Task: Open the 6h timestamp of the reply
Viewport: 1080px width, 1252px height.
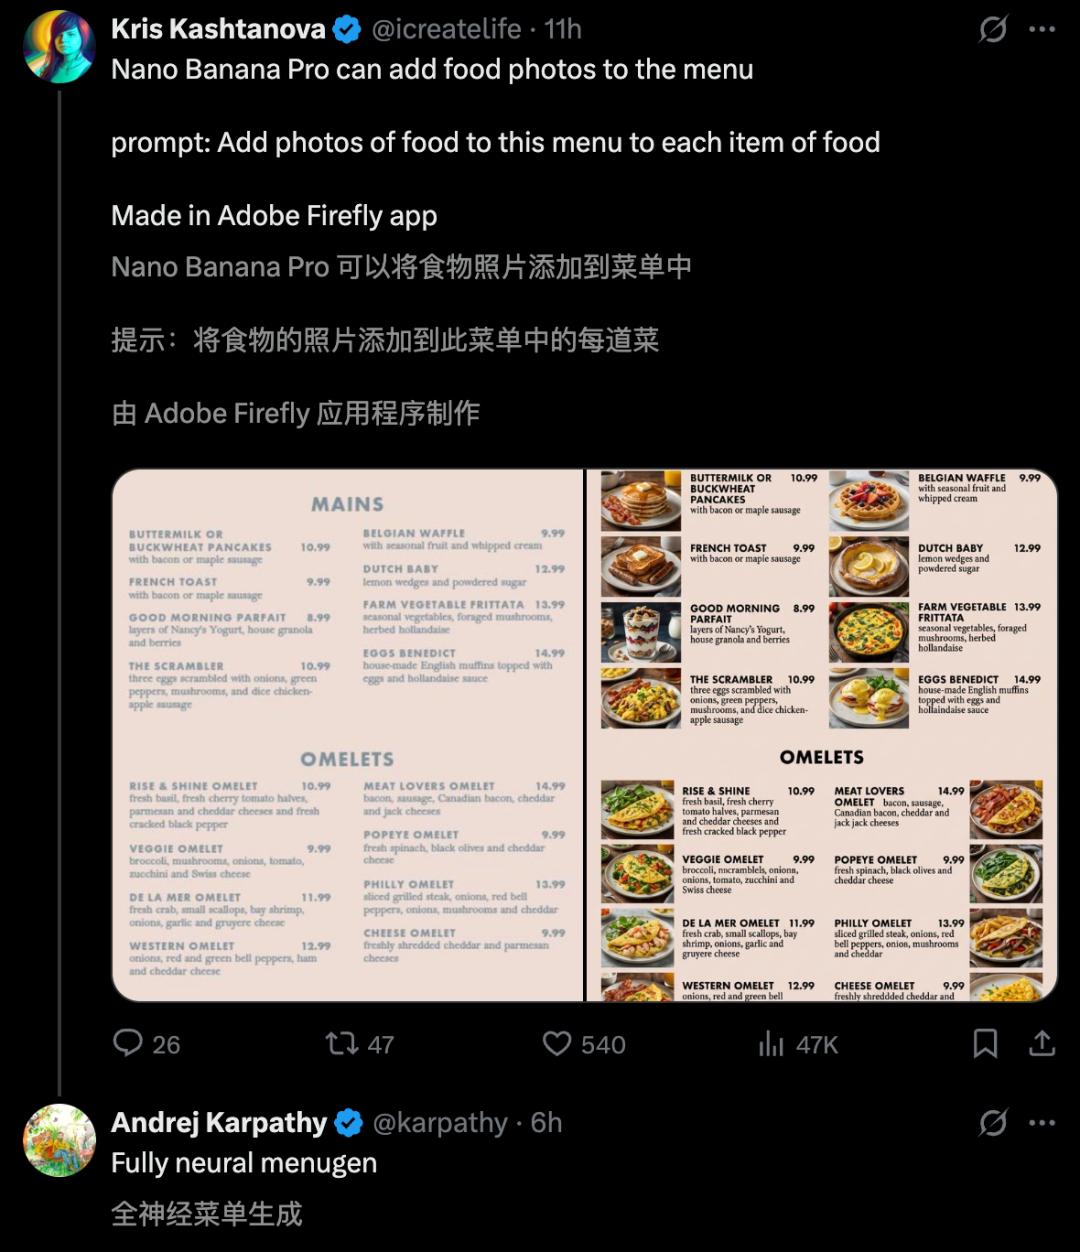Action: pyautogui.click(x=547, y=1123)
